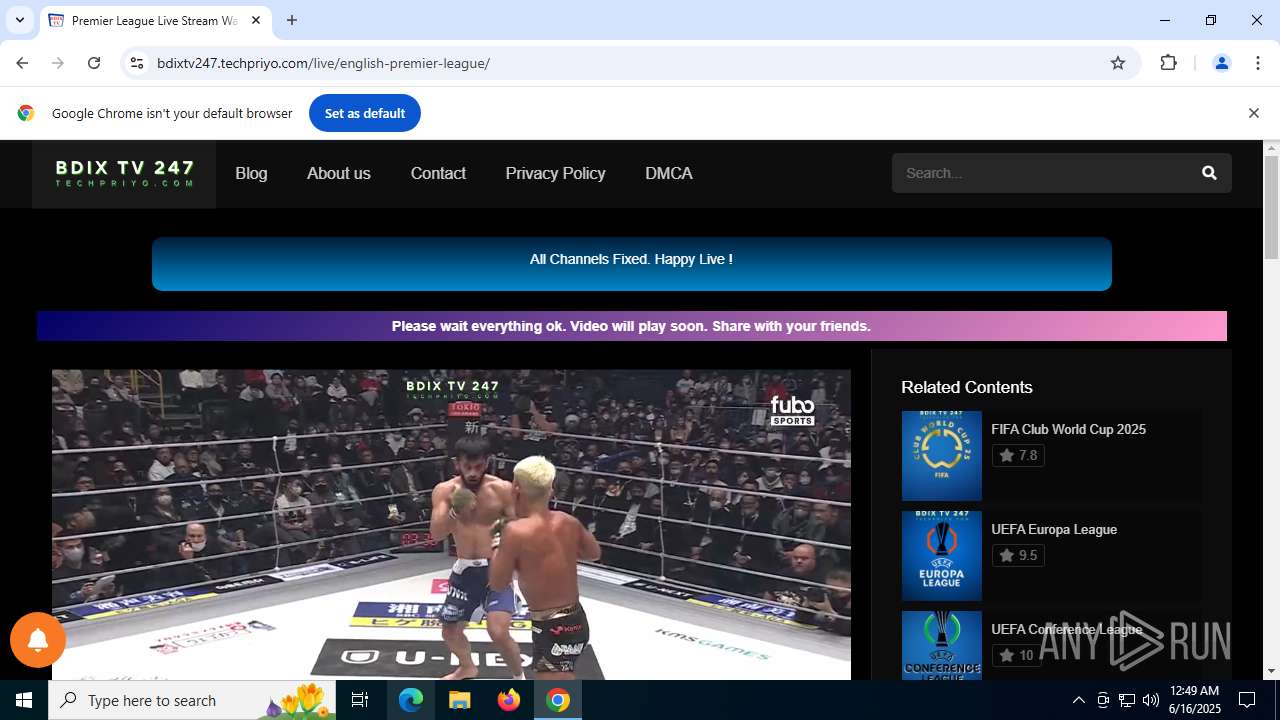This screenshot has width=1280, height=720.
Task: Open the Blog menu item
Action: pyautogui.click(x=251, y=173)
